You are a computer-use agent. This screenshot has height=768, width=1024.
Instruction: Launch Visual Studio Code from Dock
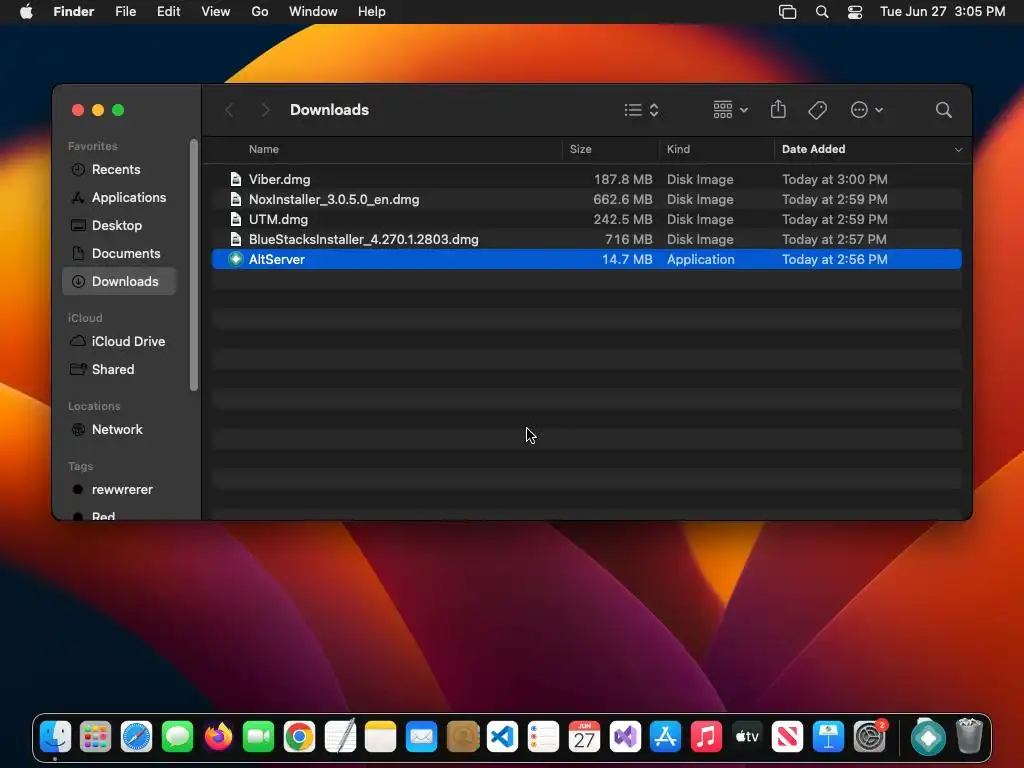503,737
